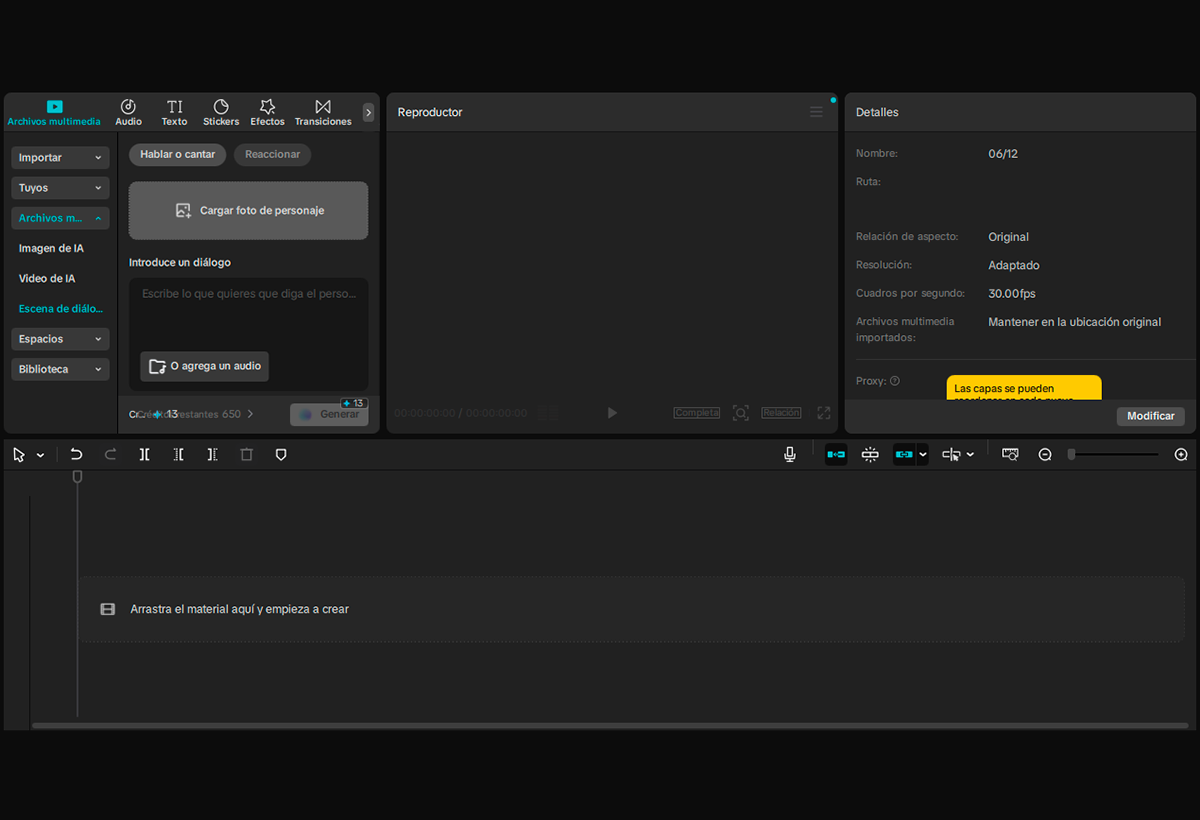The height and width of the screenshot is (820, 1200).
Task: Open the linkage options dropdown arrow
Action: point(923,455)
